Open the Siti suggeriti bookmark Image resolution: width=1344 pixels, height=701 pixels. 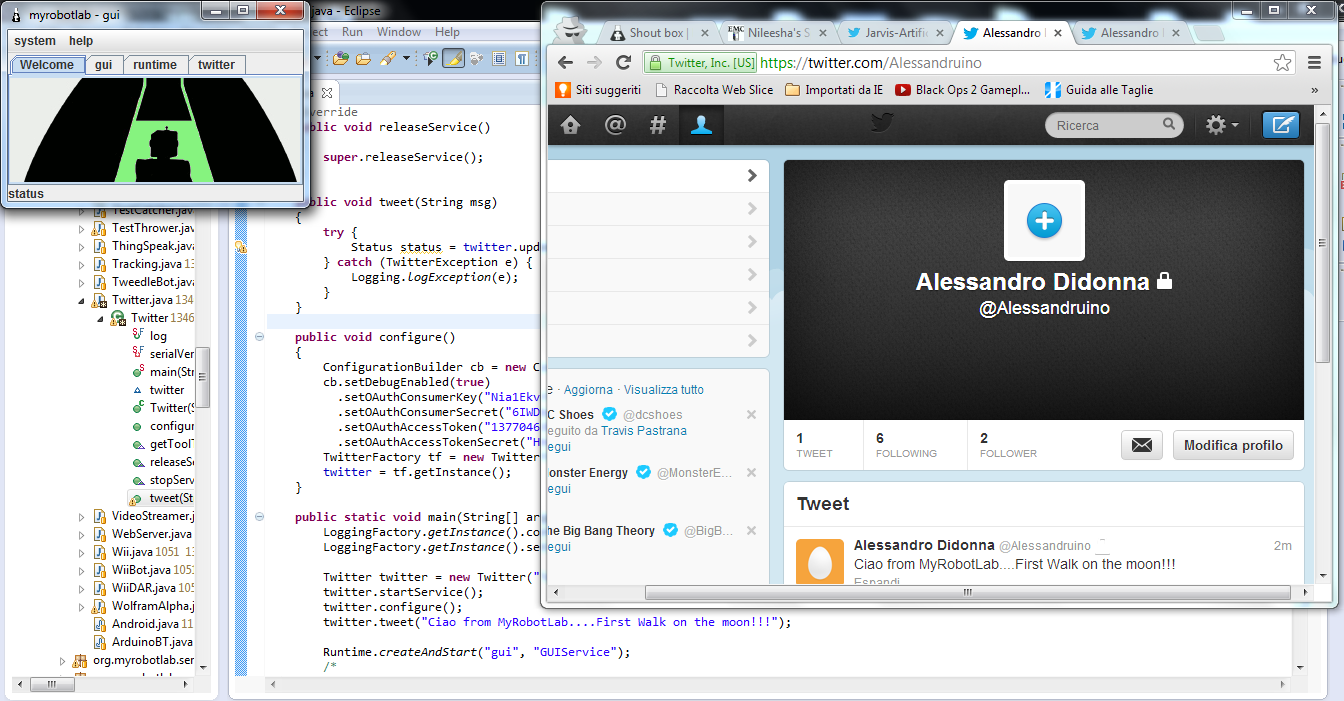[598, 90]
